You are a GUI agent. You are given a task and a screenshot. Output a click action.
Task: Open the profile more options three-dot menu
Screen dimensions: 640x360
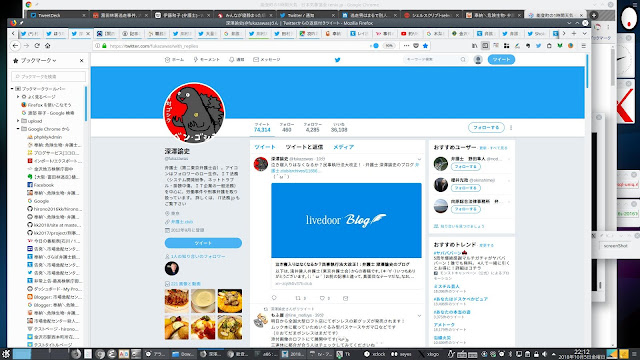coord(511,127)
